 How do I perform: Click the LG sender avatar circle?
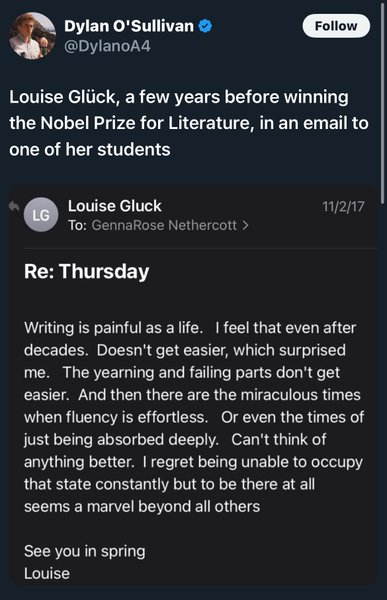[x=41, y=215]
